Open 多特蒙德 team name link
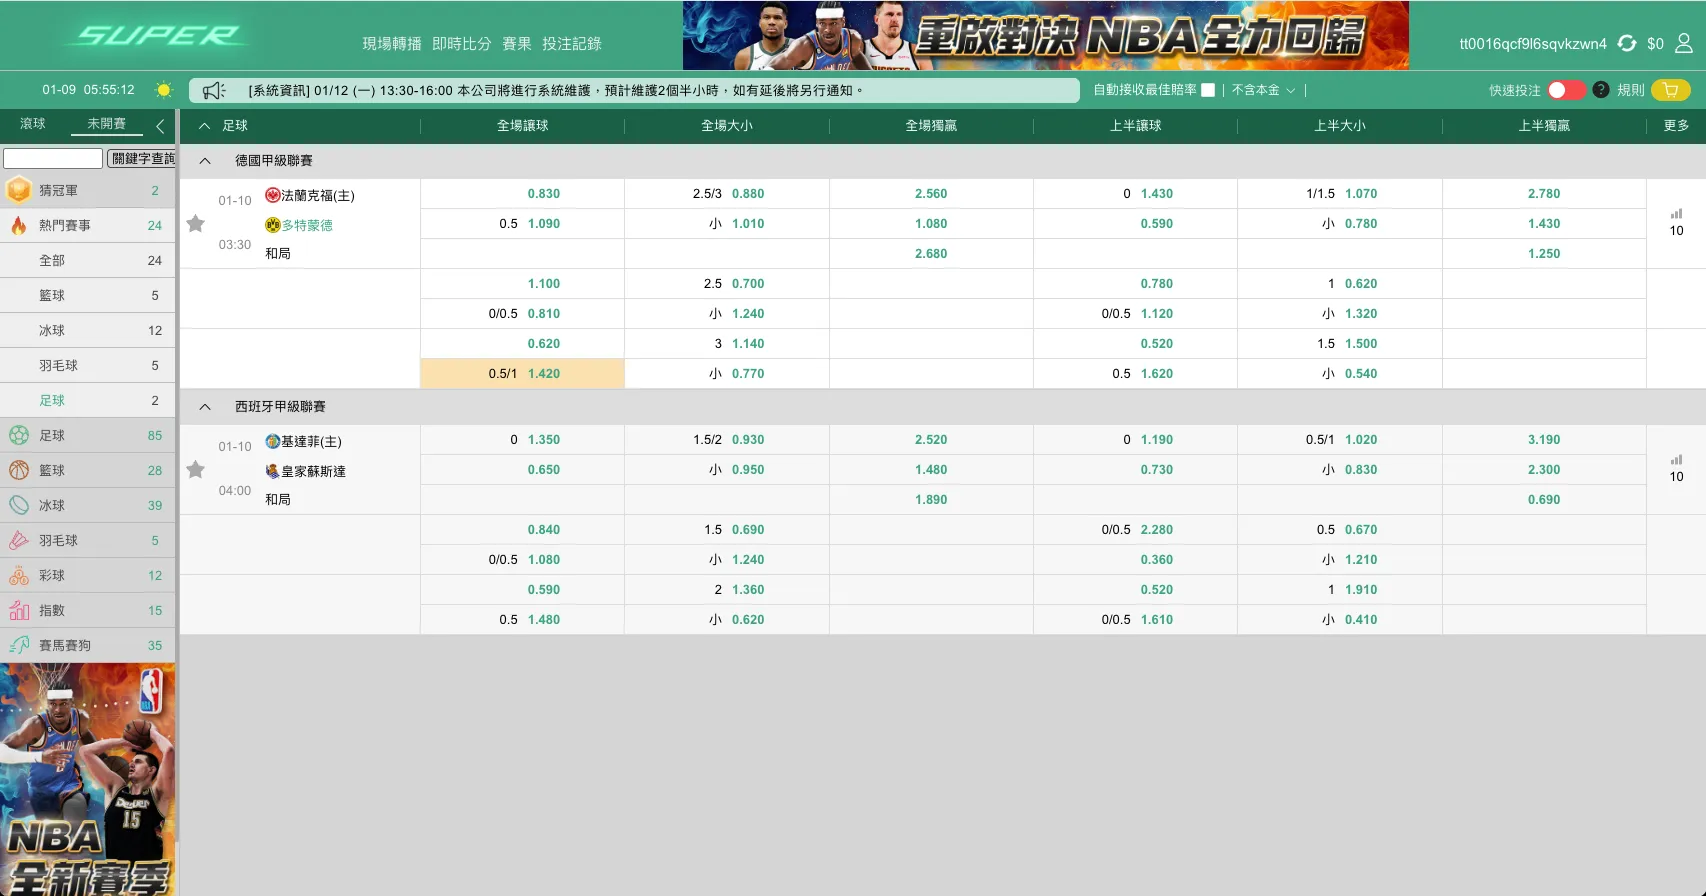 click(x=307, y=226)
